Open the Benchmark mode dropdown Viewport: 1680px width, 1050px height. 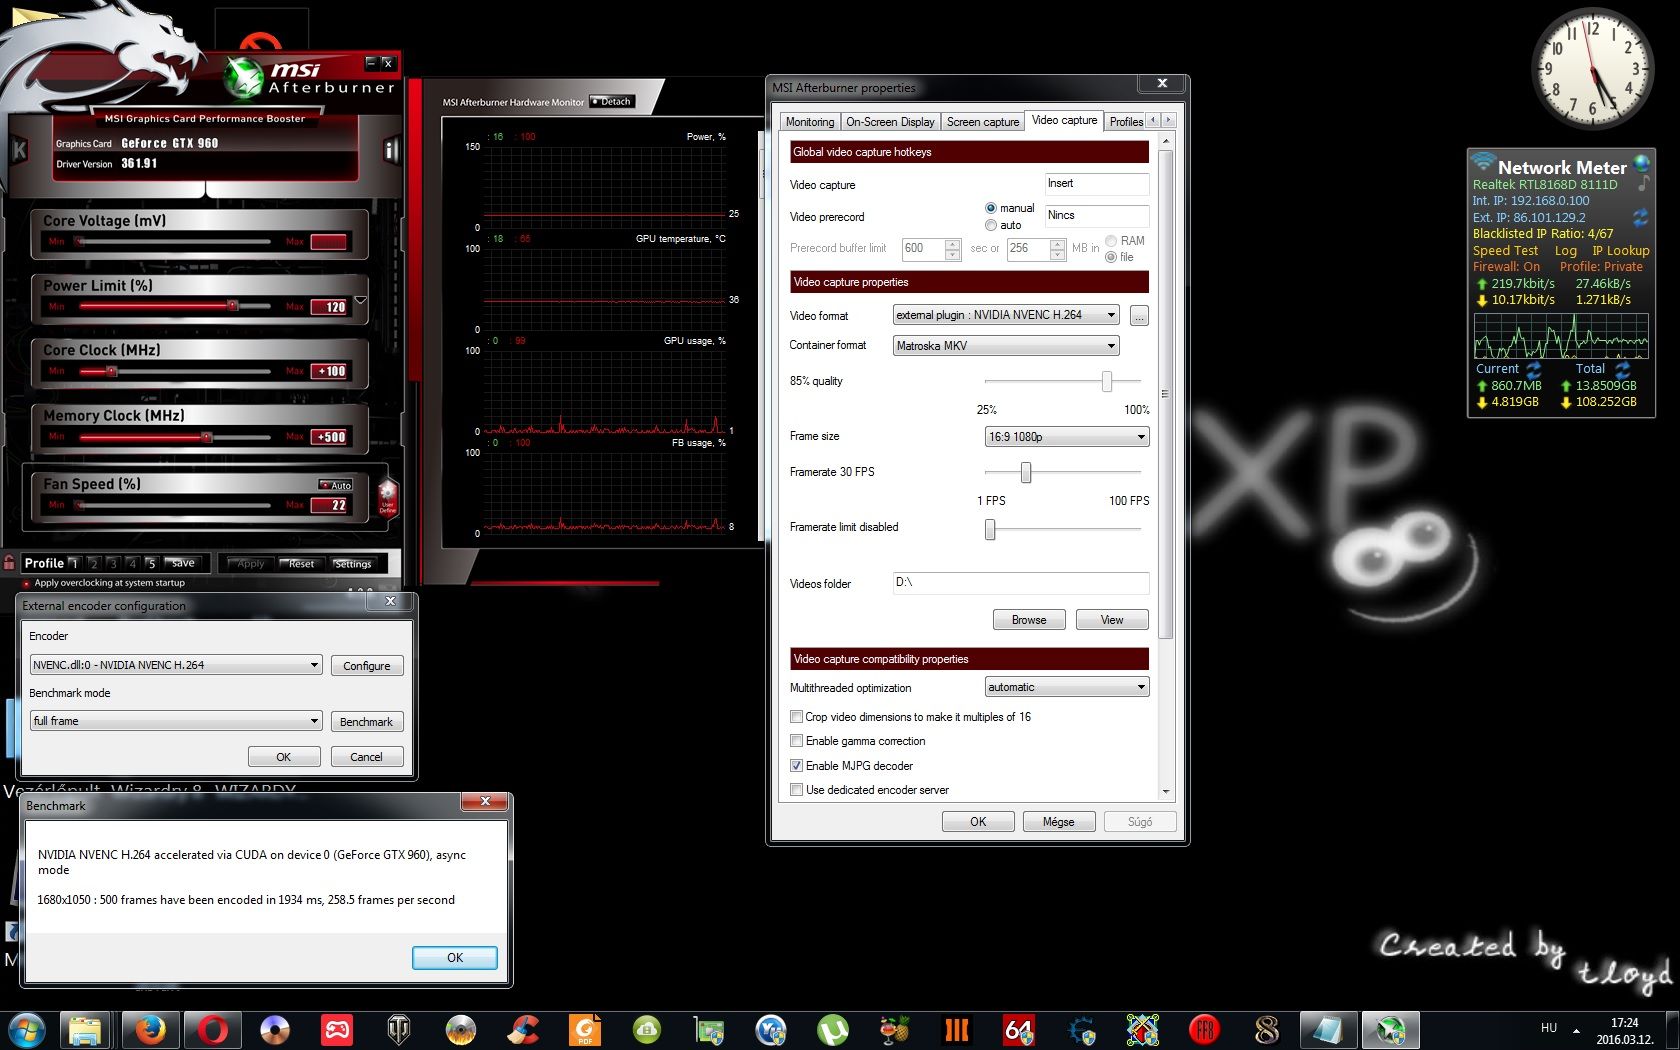[176, 721]
